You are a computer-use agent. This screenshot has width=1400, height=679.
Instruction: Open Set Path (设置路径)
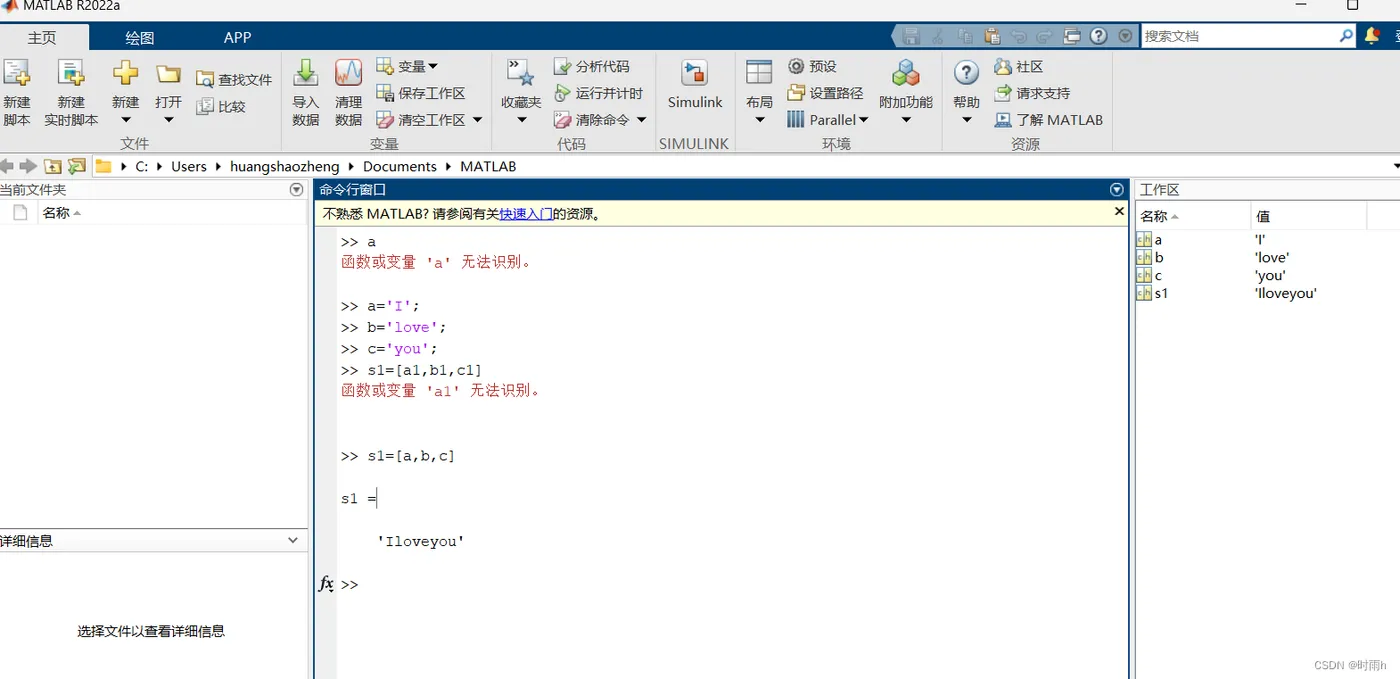[825, 93]
